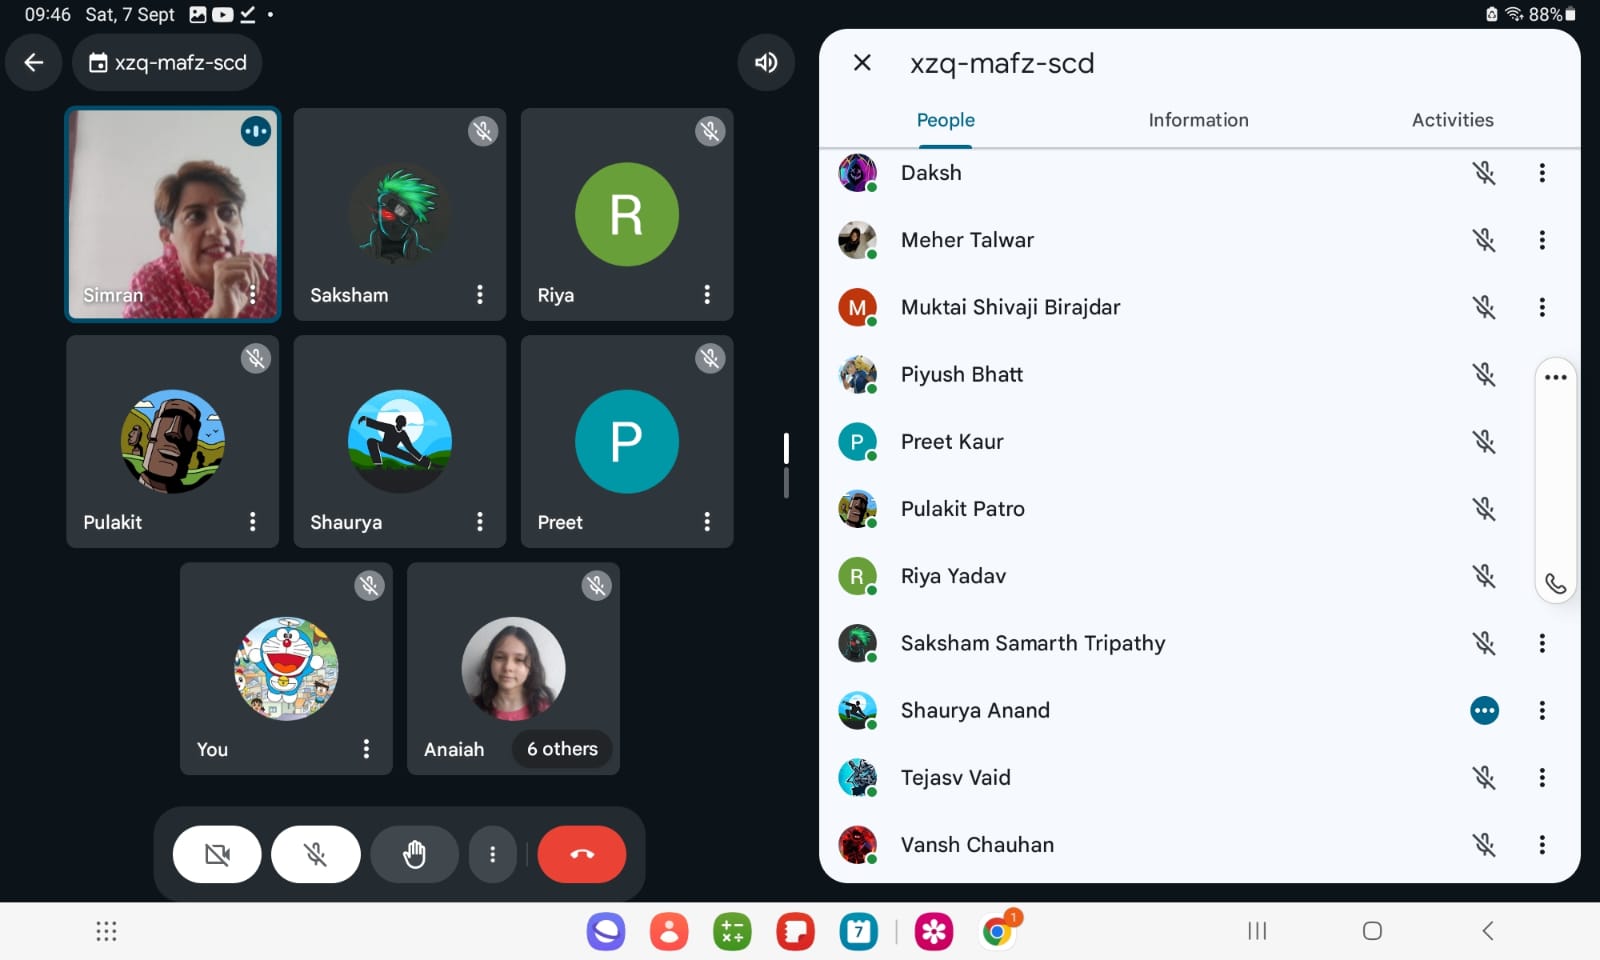
Task: Open more options for Daksh
Action: point(1542,173)
